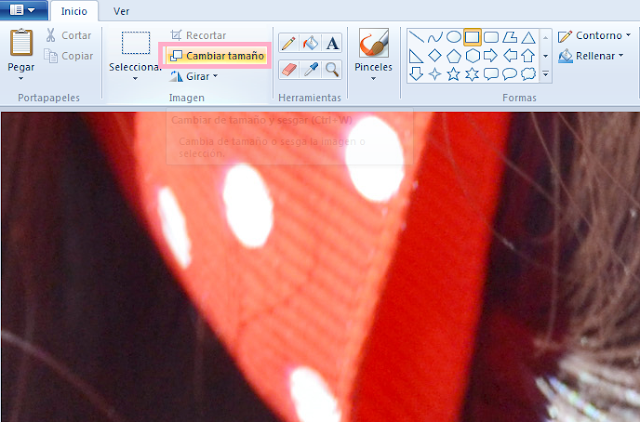Select the Left arrow shape
The width and height of the screenshot is (640, 422).
point(510,56)
